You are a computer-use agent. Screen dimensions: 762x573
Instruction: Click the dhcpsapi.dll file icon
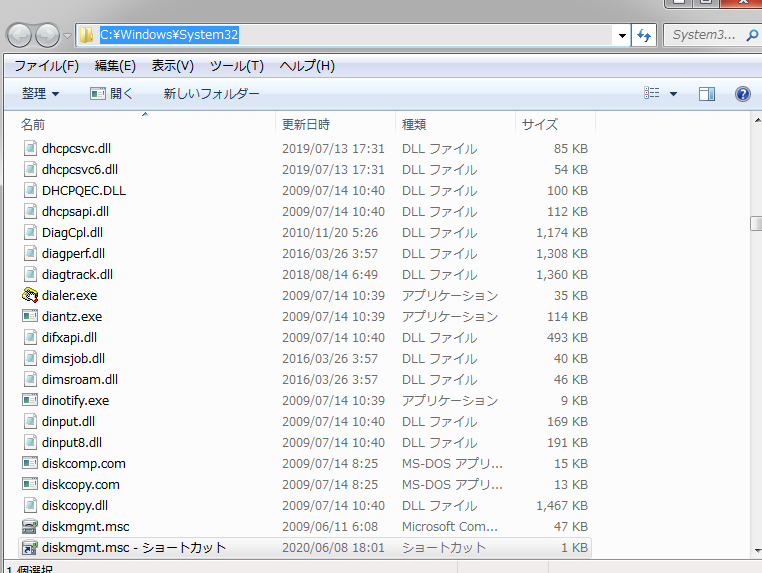coord(30,211)
